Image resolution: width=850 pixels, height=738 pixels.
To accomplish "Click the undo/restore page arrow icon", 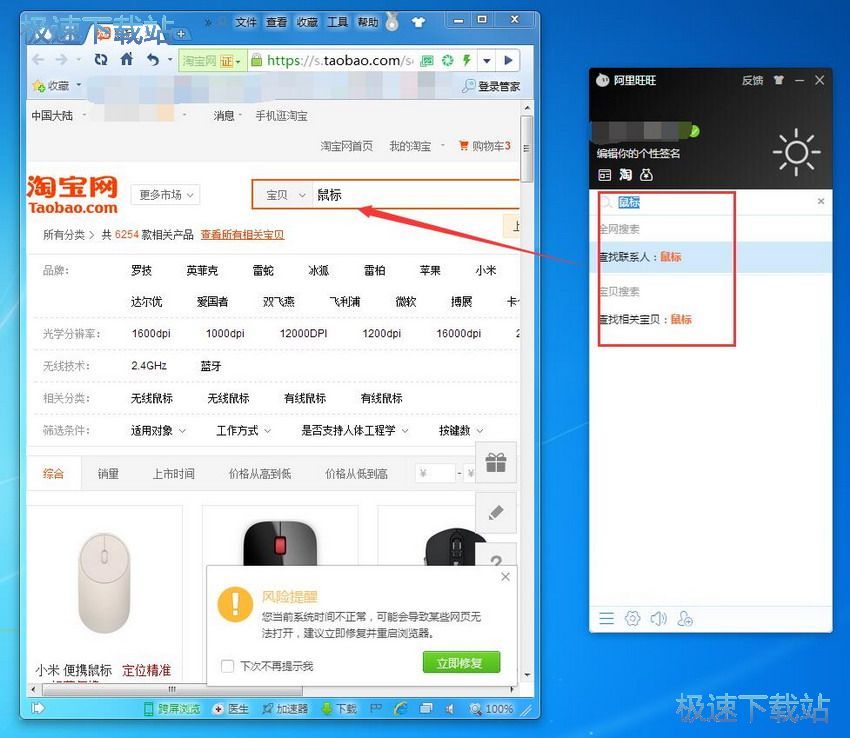I will [x=153, y=60].
